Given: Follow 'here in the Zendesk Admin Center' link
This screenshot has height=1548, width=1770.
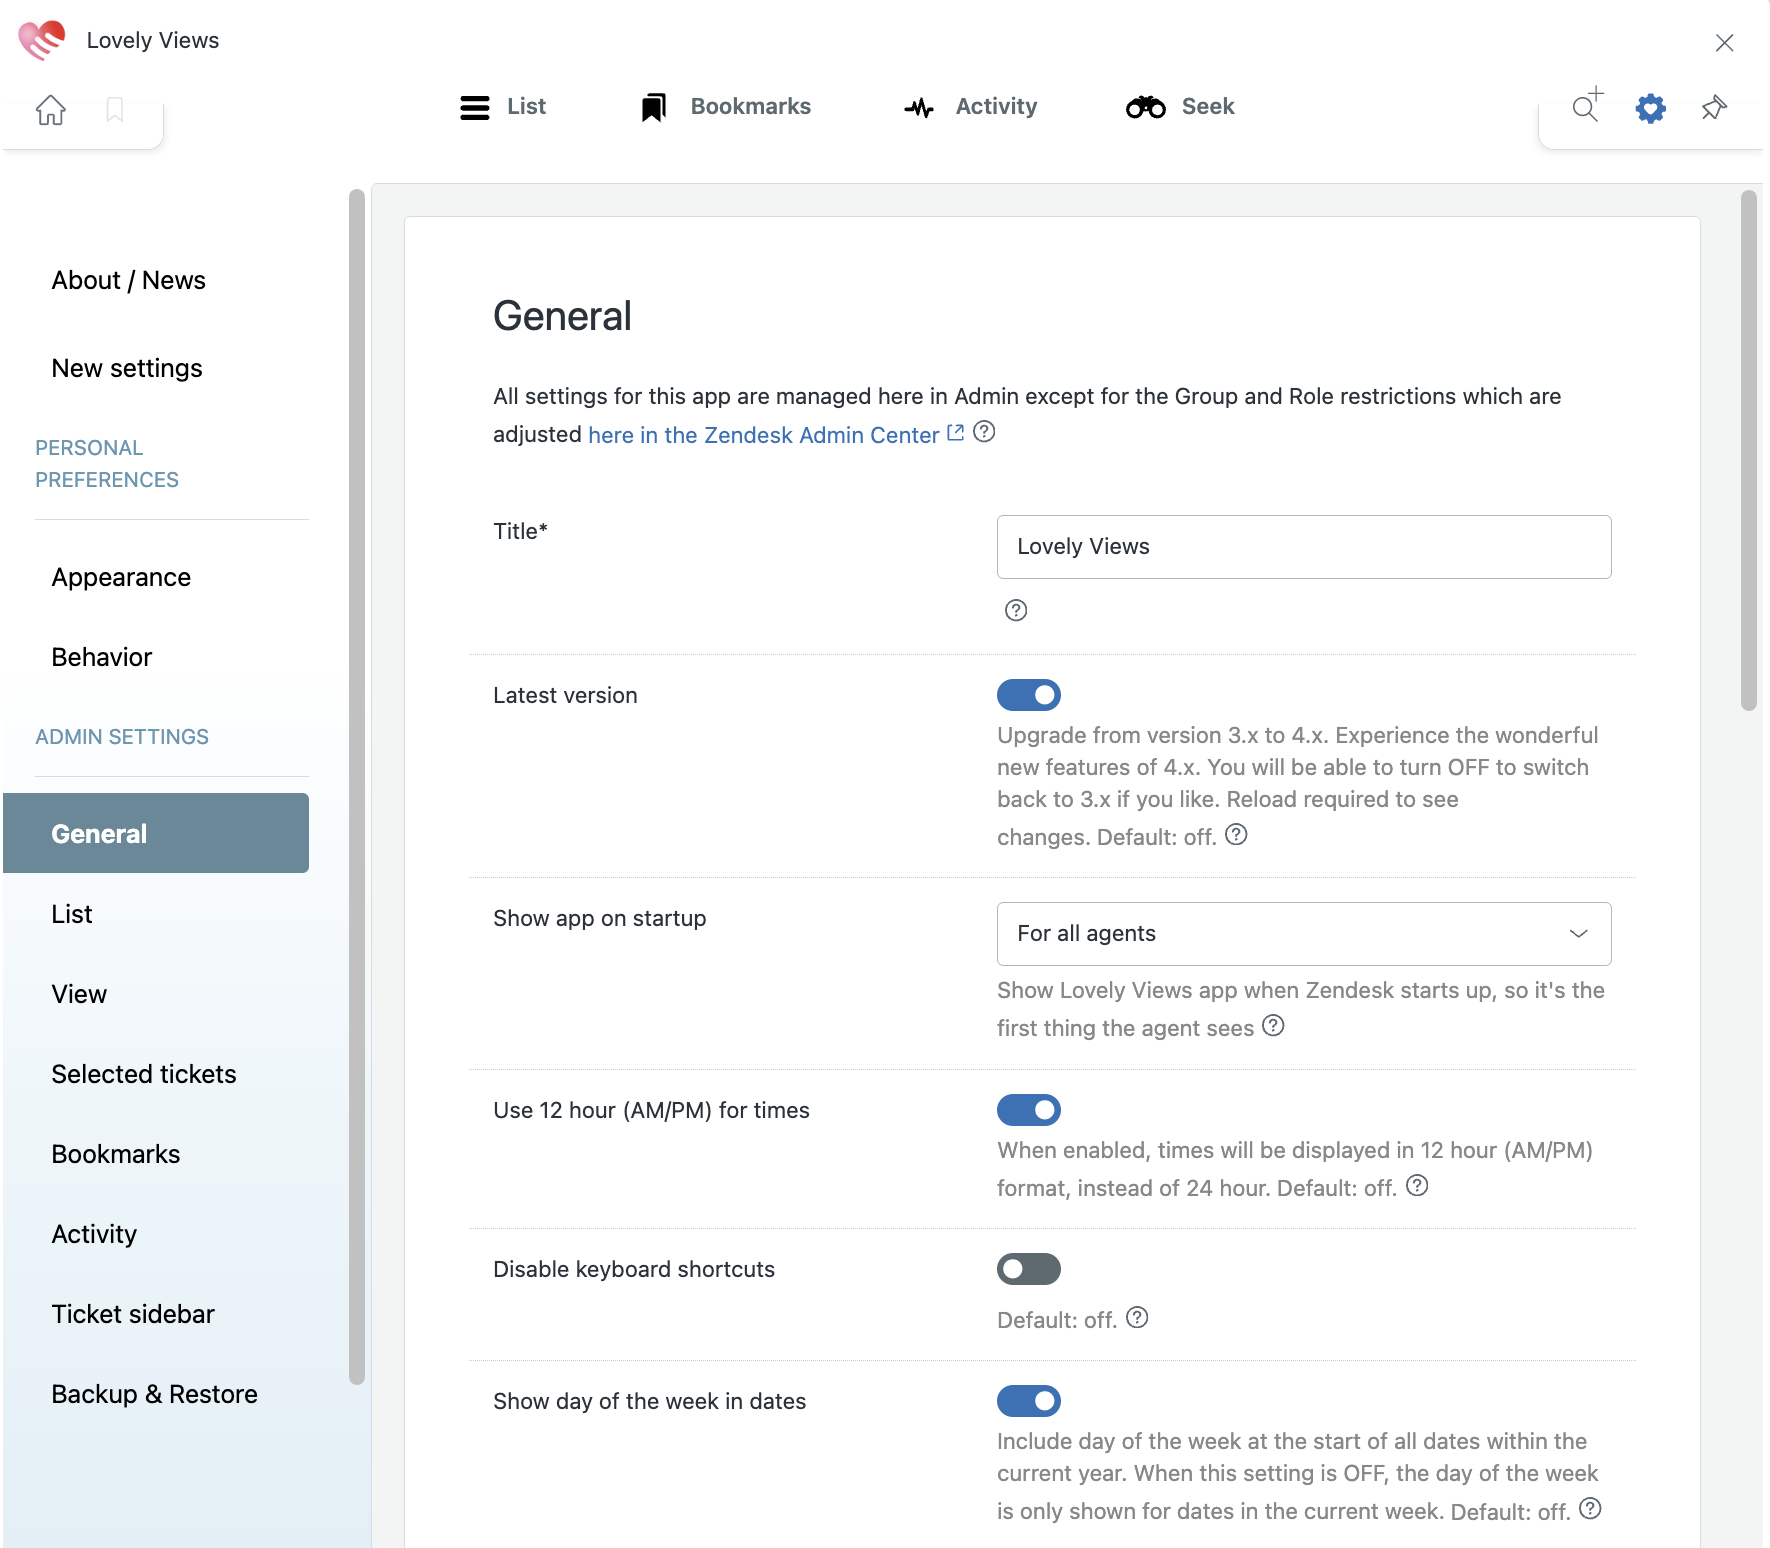Looking at the screenshot, I should pos(764,435).
